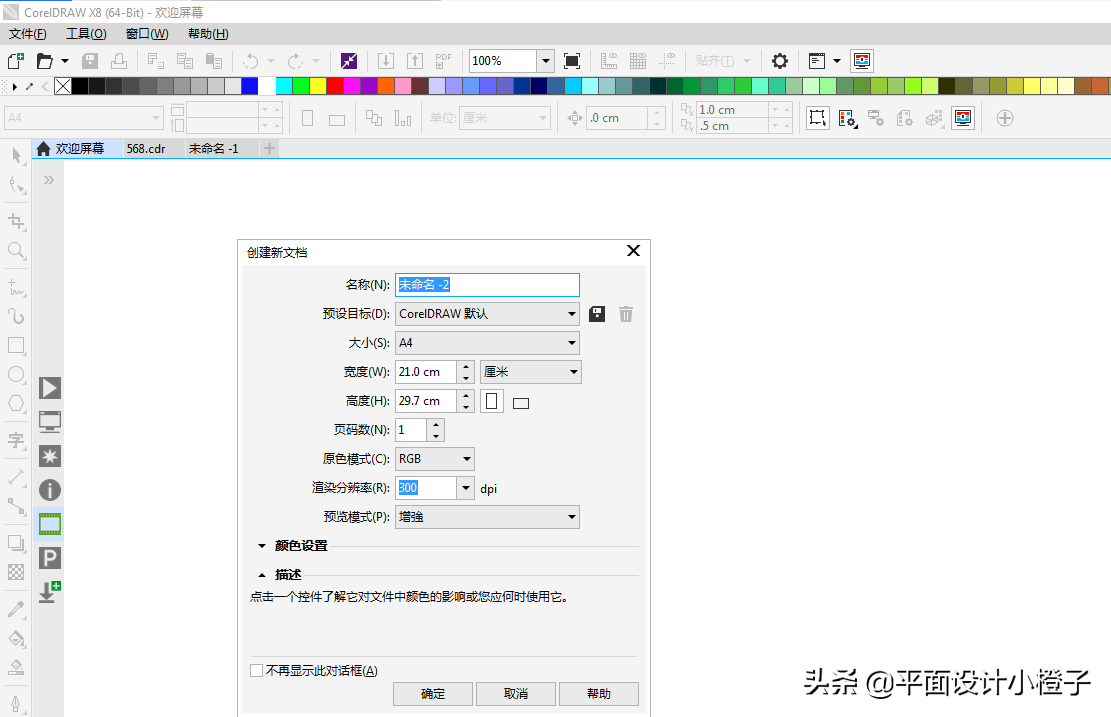The height and width of the screenshot is (717, 1111).
Task: Open Options via the gear icon
Action: click(x=779, y=61)
